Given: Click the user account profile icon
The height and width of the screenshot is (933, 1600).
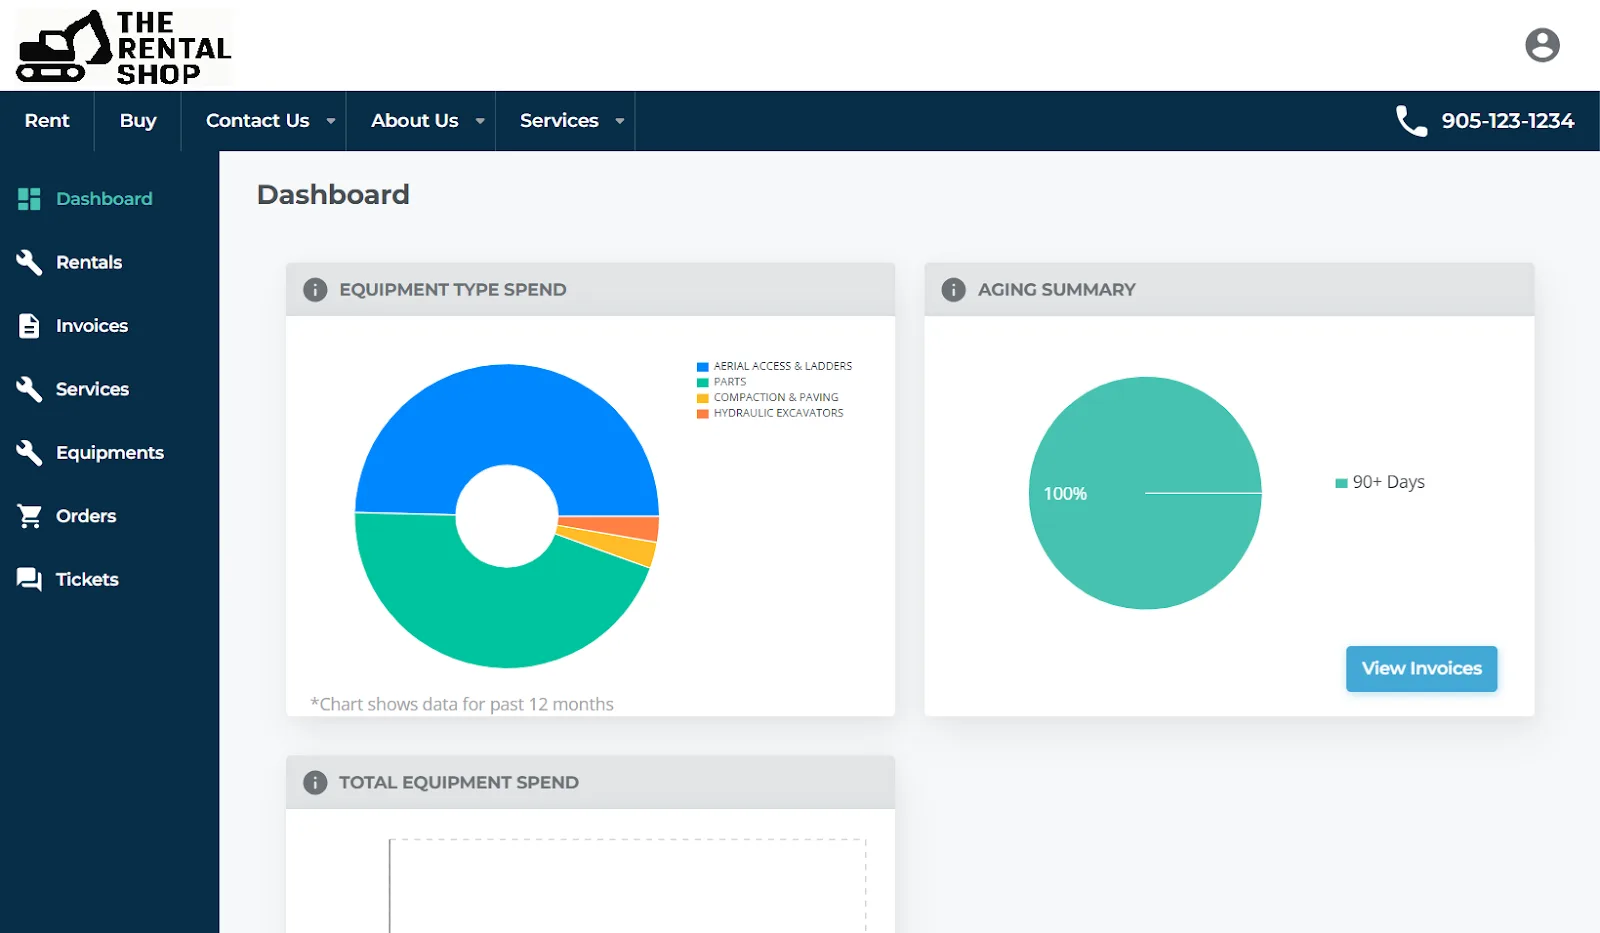Looking at the screenshot, I should [1541, 45].
